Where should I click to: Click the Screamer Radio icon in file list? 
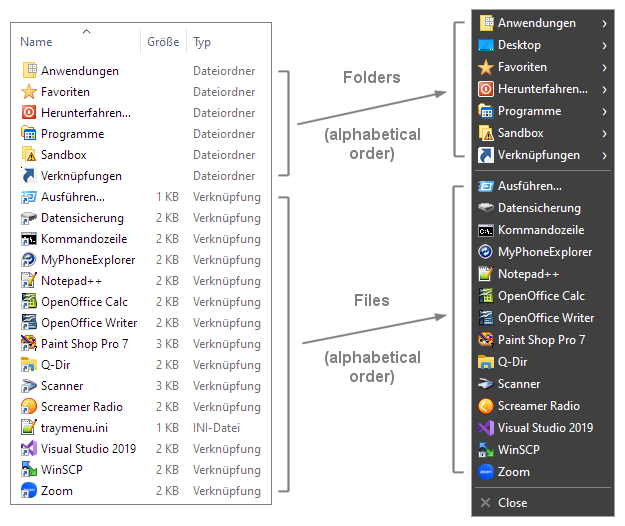(x=29, y=406)
